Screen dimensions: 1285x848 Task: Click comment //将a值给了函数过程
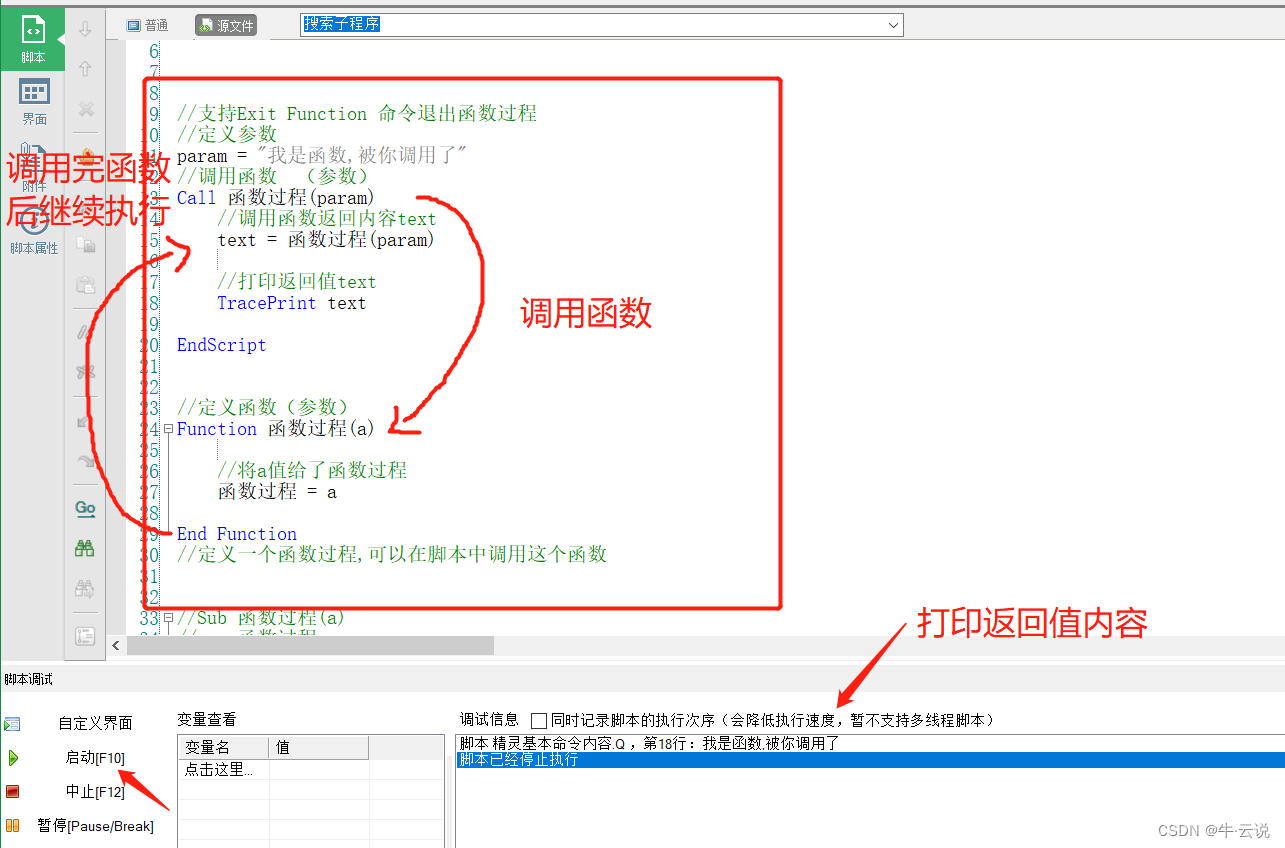(312, 471)
